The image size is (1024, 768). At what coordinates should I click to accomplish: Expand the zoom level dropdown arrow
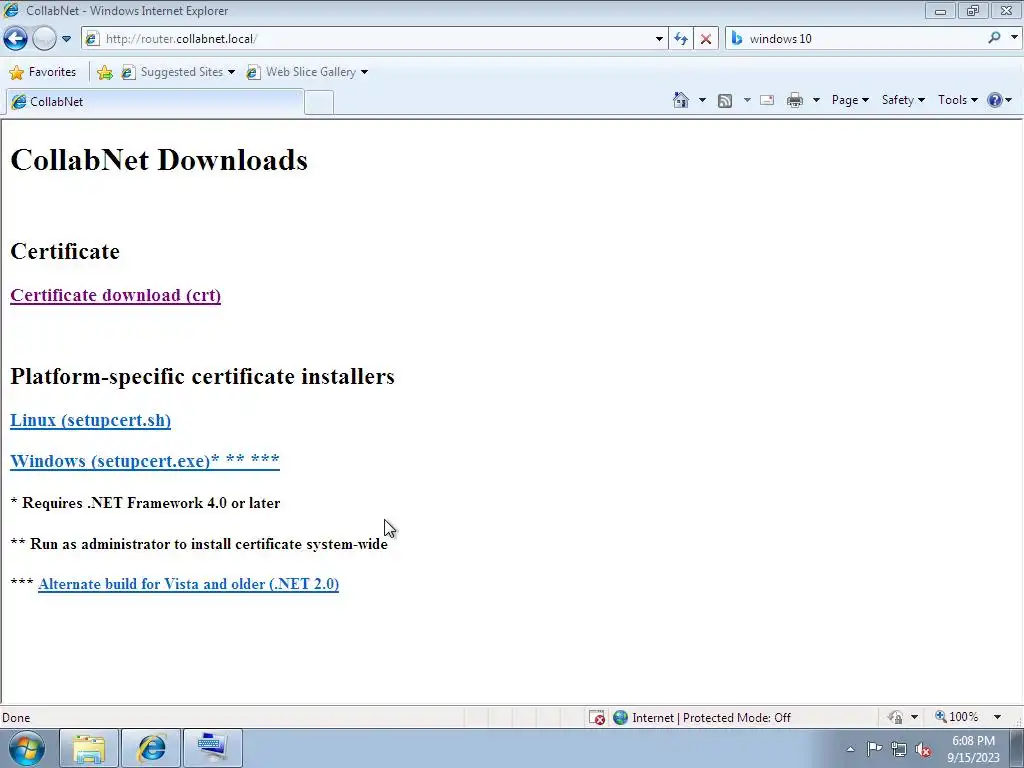[x=997, y=717]
